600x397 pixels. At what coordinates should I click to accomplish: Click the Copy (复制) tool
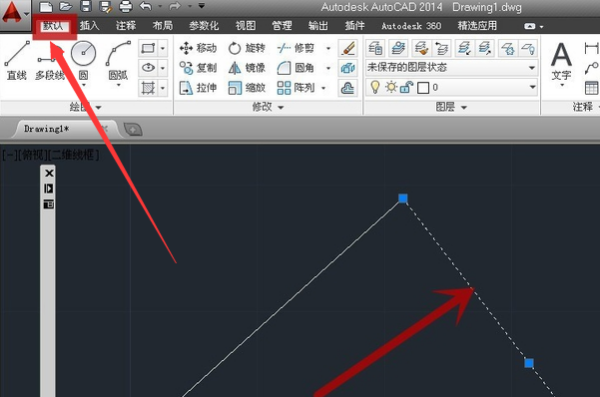pos(198,68)
